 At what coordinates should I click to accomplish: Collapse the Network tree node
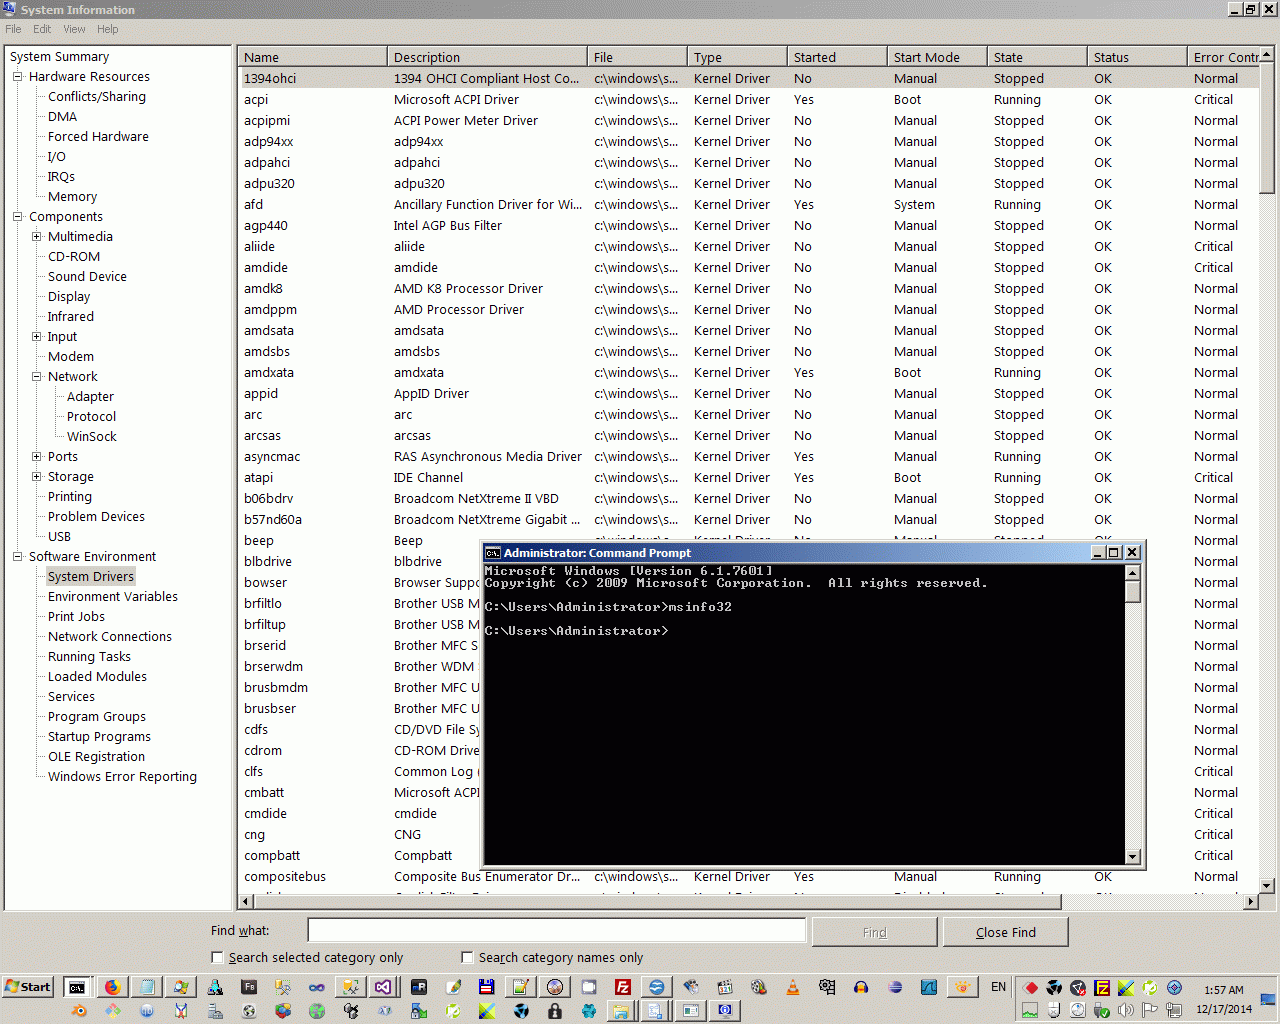tap(36, 377)
